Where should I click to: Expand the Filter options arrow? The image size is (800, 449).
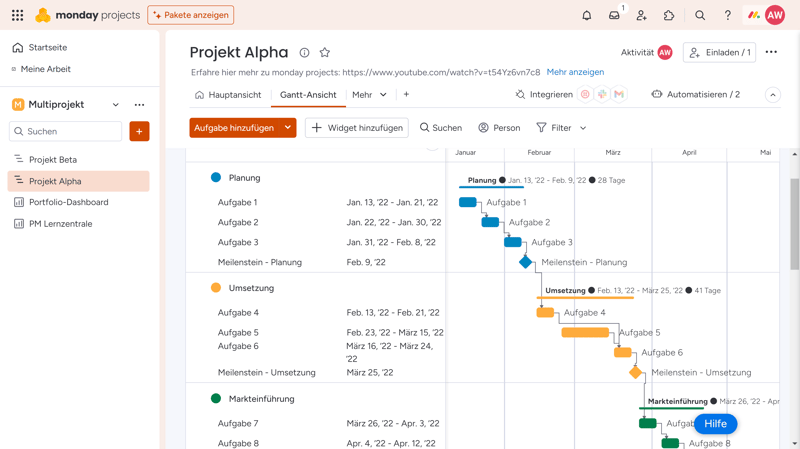pyautogui.click(x=583, y=128)
